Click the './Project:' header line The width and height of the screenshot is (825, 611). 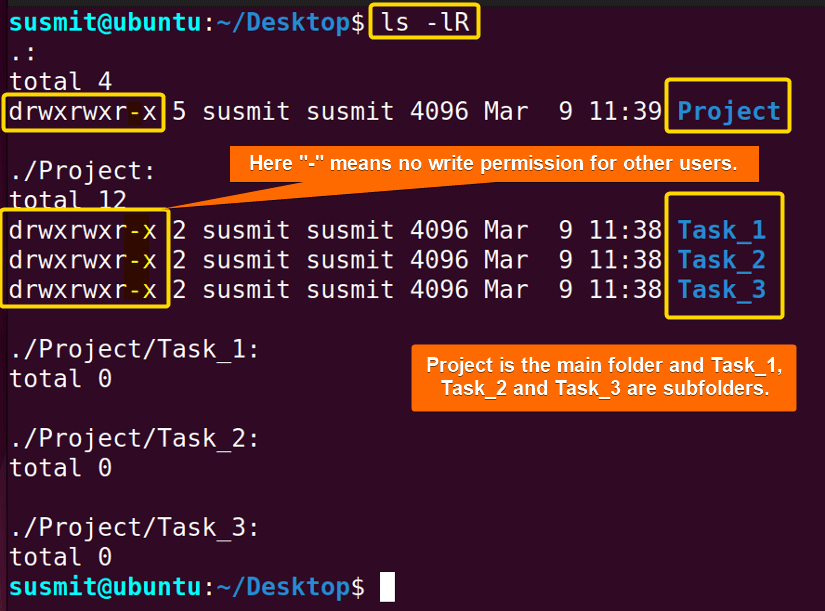[83, 171]
